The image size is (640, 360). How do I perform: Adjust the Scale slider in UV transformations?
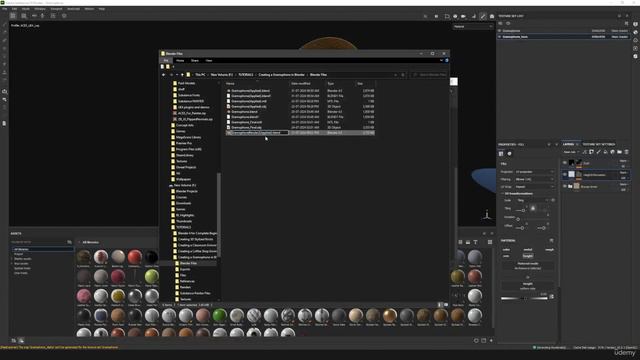click(x=523, y=210)
